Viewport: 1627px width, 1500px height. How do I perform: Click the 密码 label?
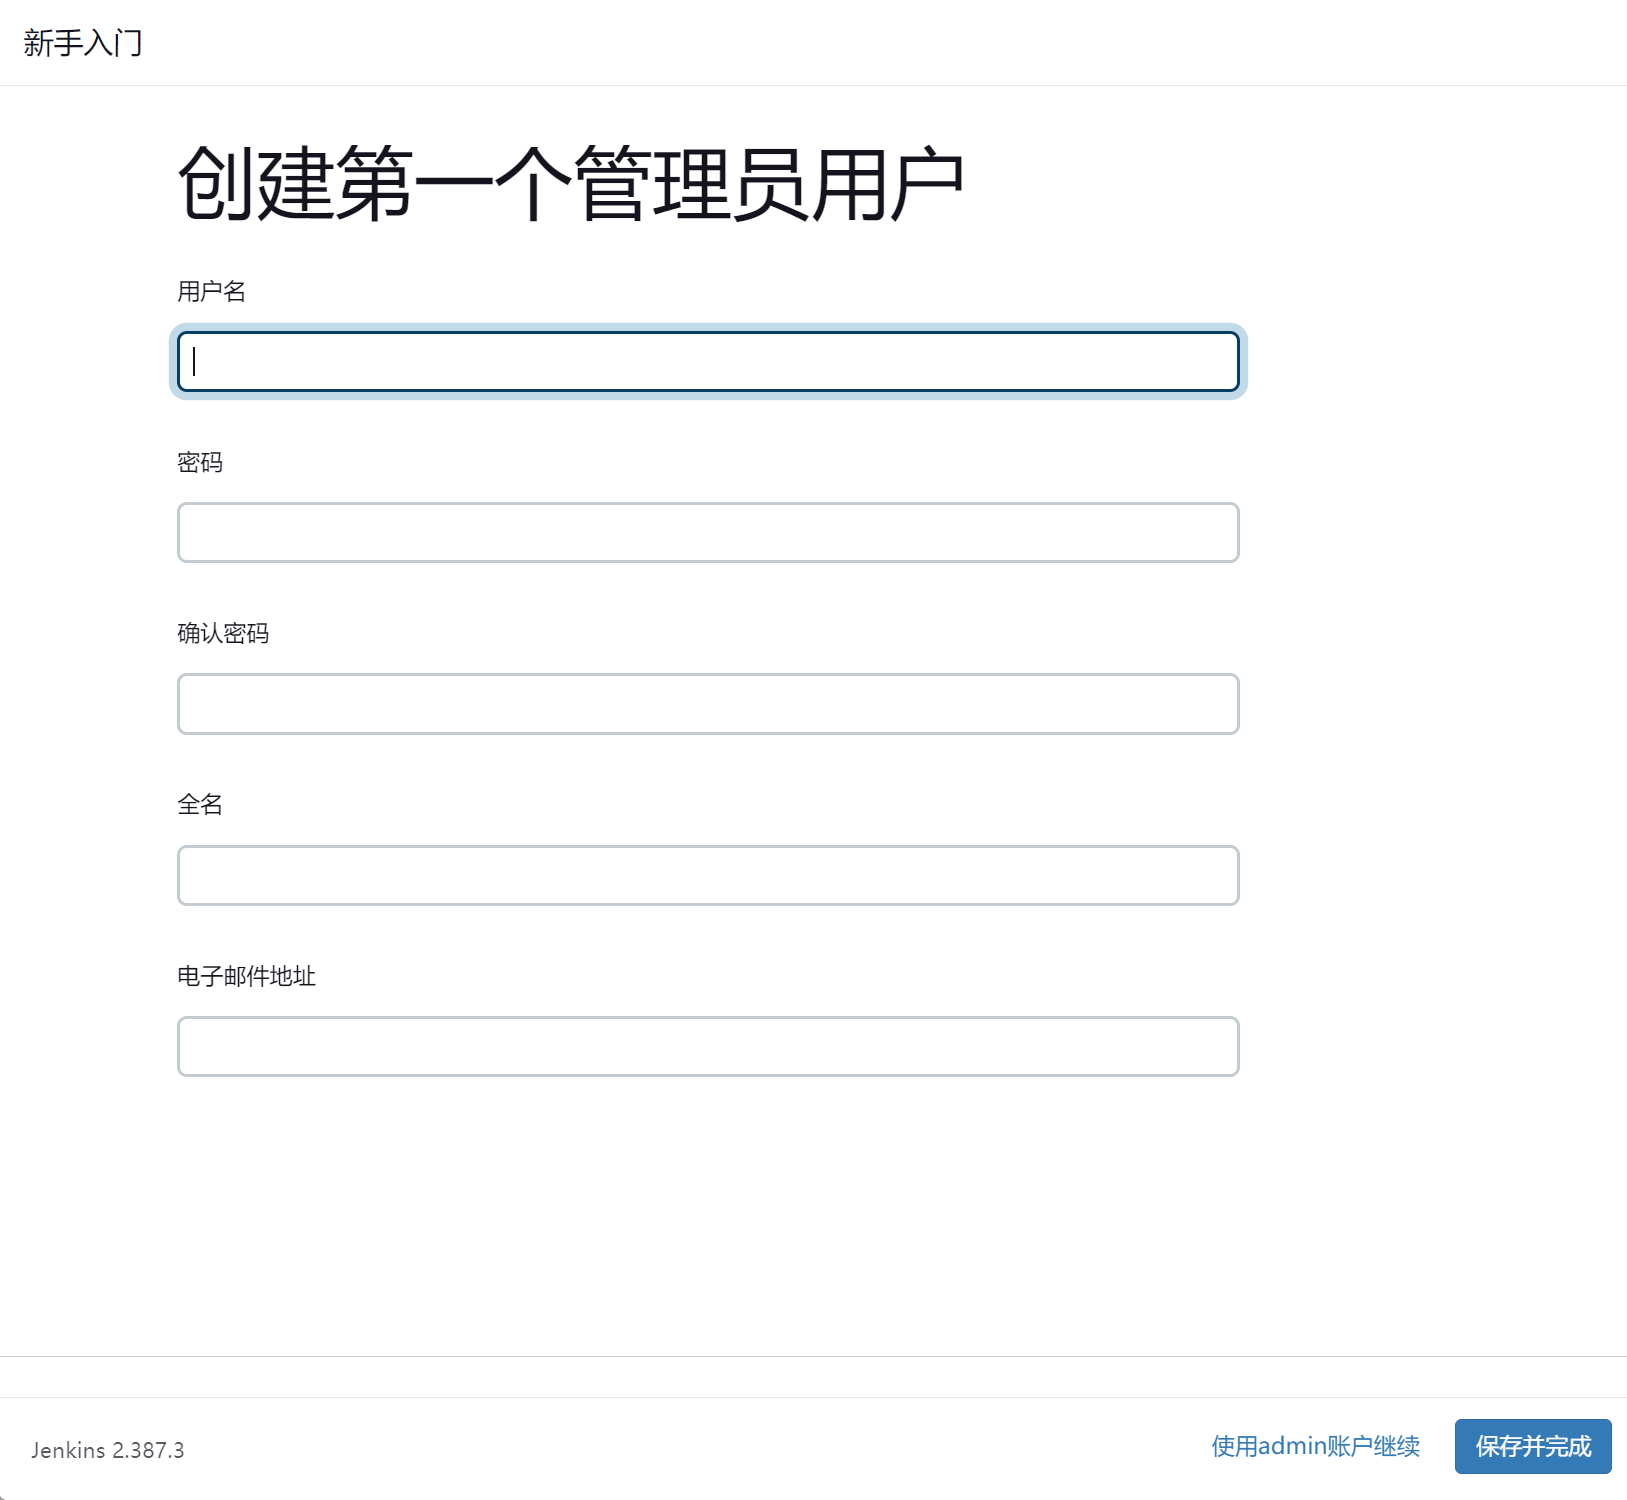click(x=200, y=462)
